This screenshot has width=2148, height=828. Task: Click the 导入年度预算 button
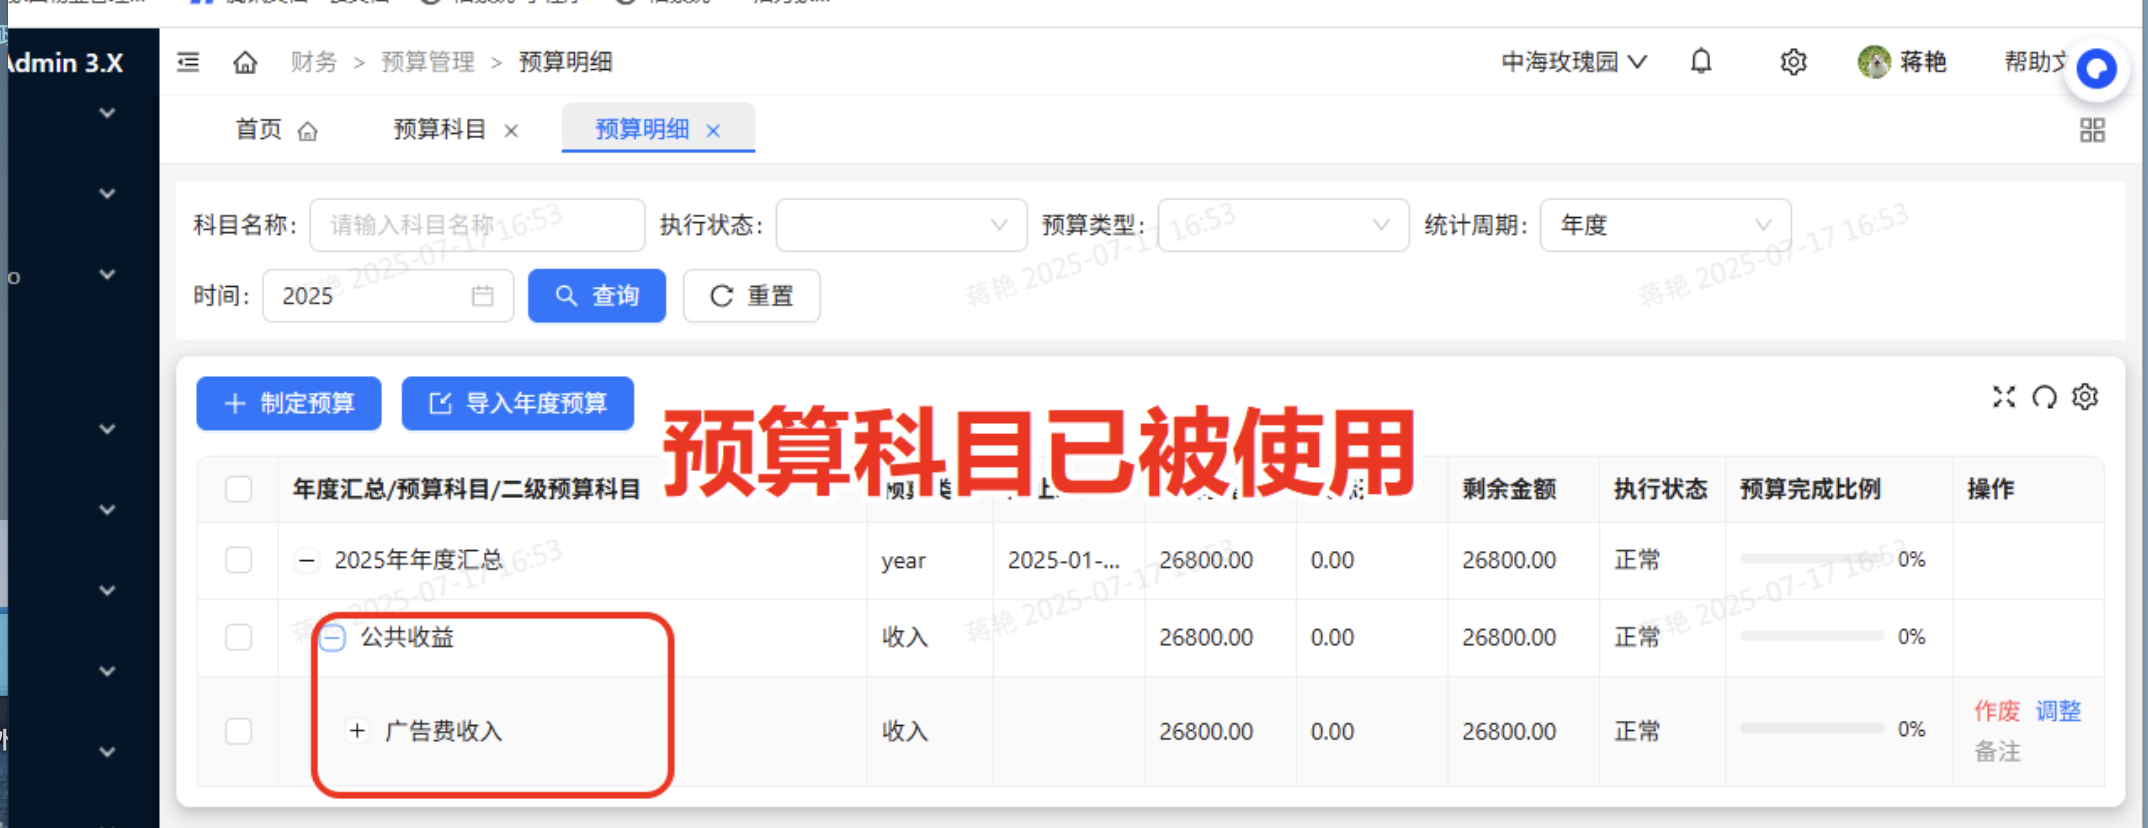[517, 403]
